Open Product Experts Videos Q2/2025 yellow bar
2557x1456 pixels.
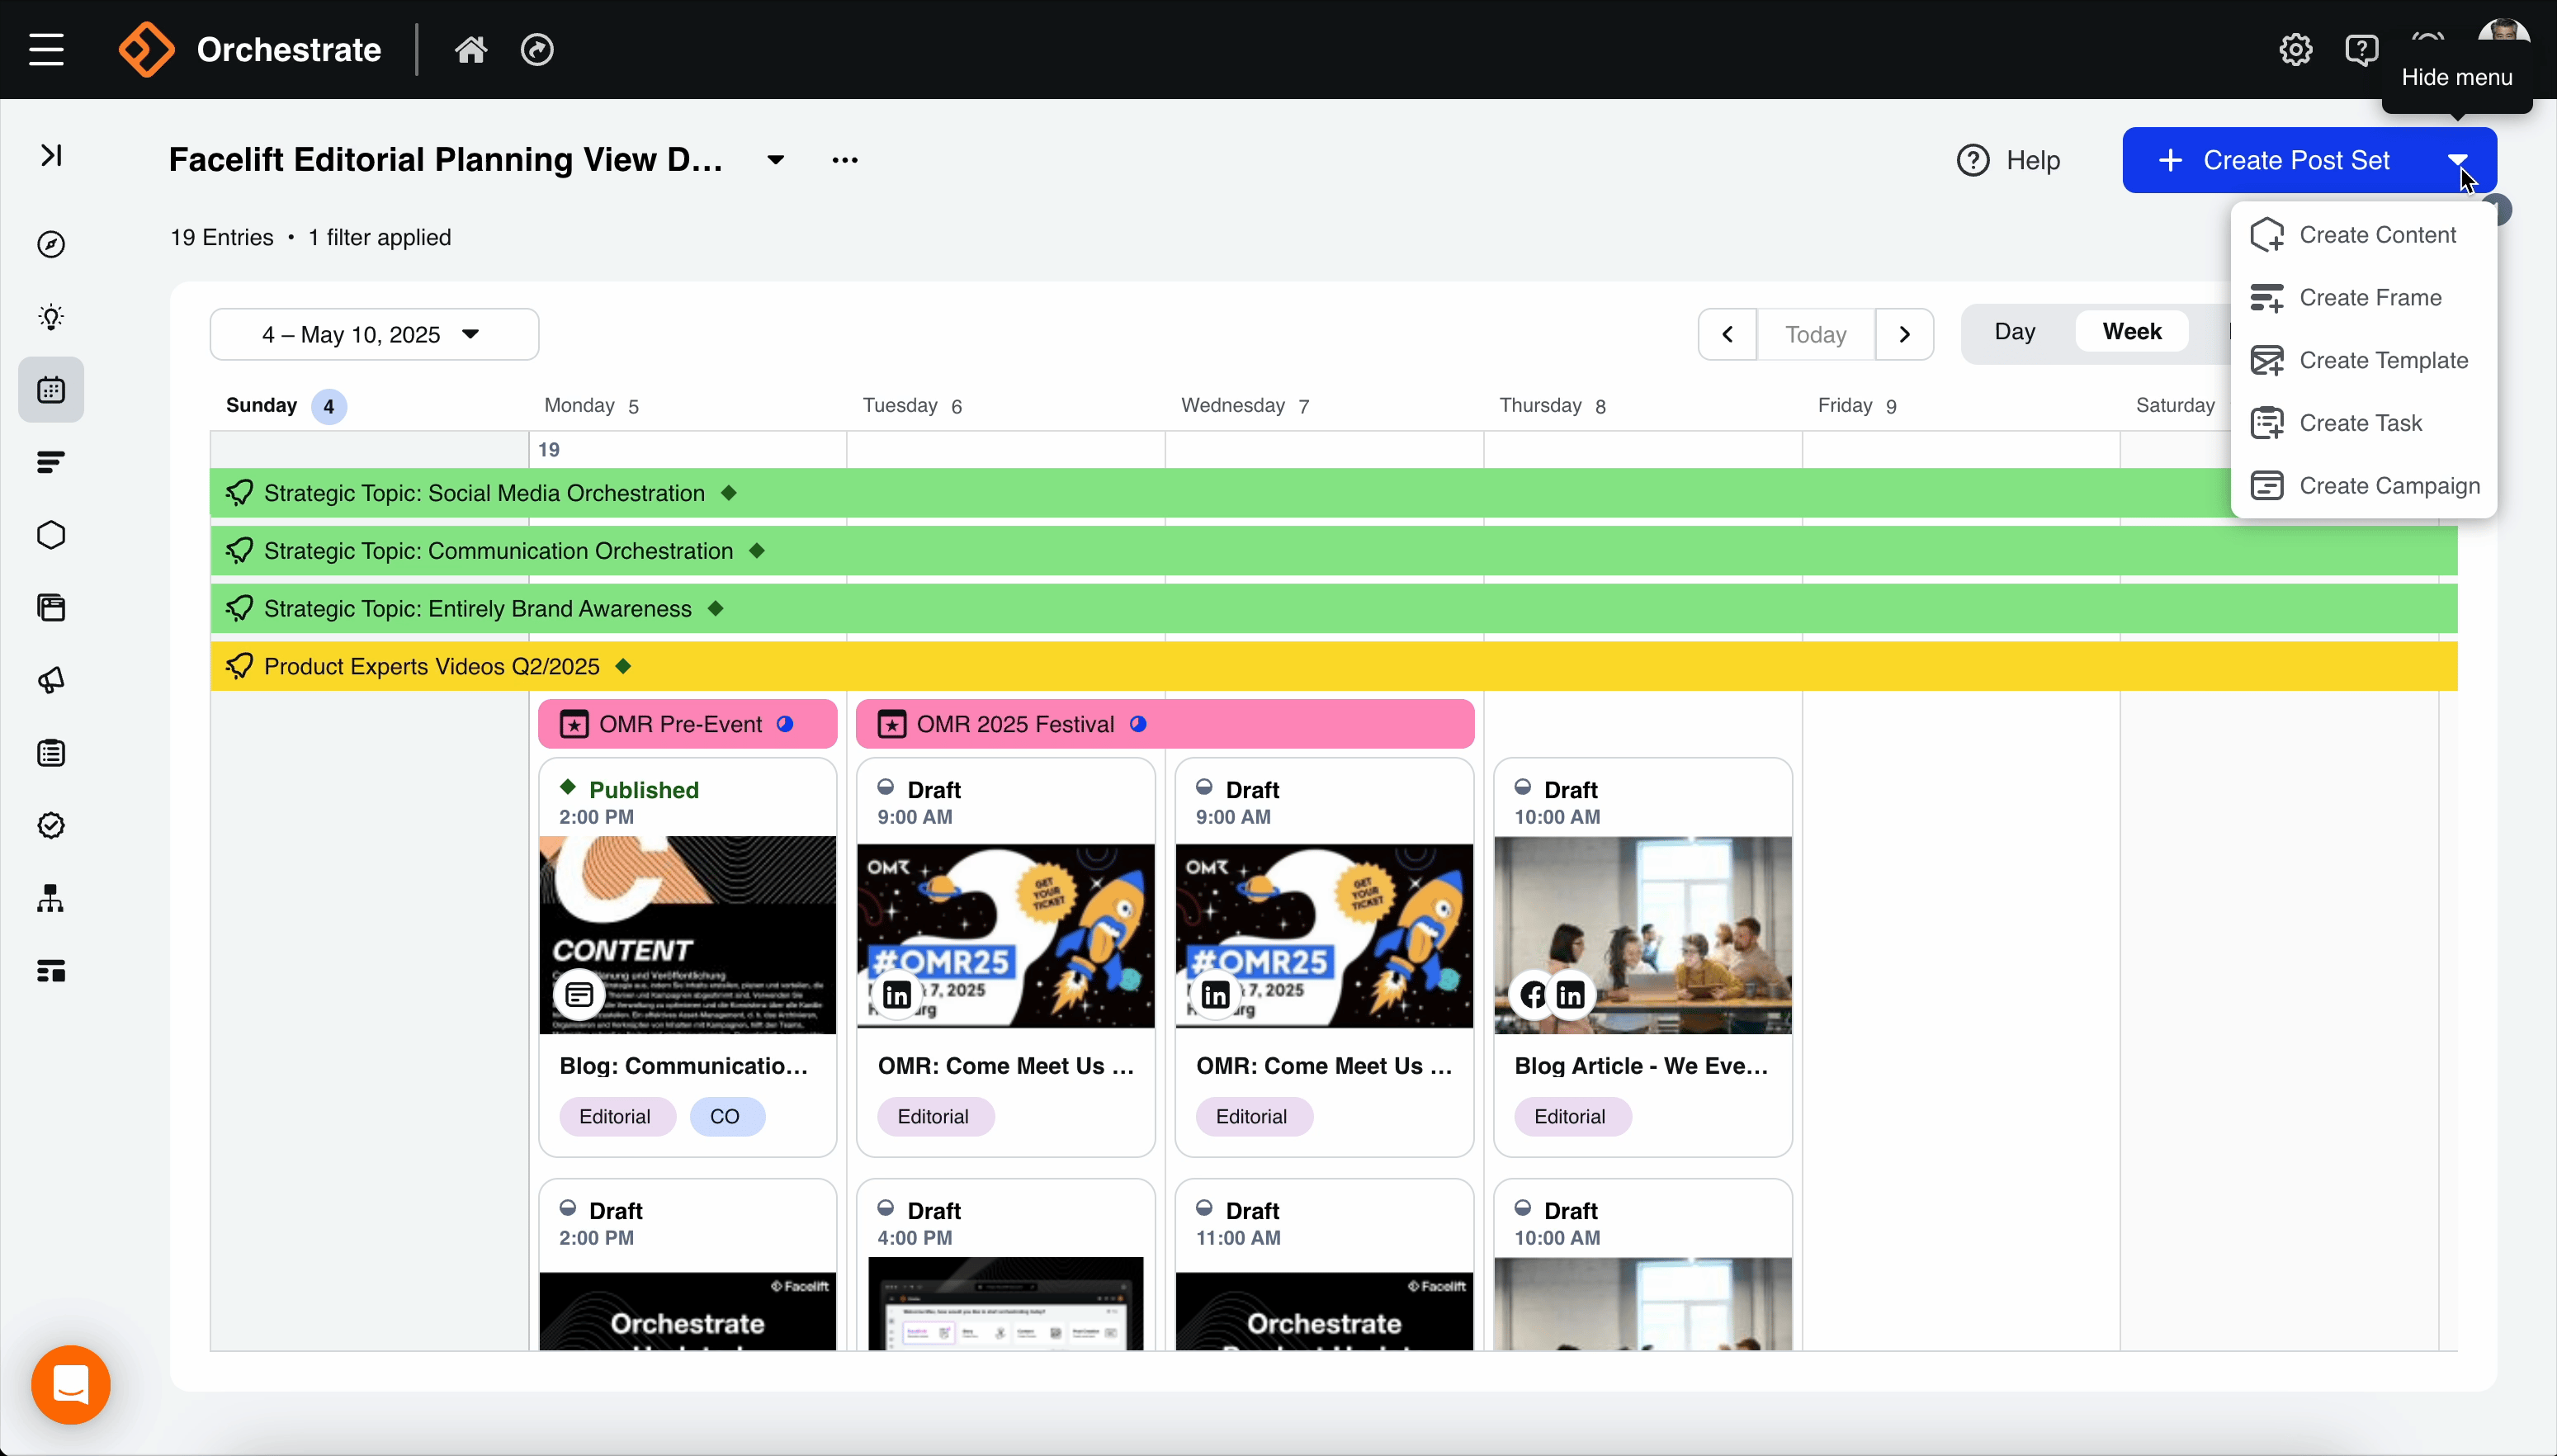click(1334, 666)
